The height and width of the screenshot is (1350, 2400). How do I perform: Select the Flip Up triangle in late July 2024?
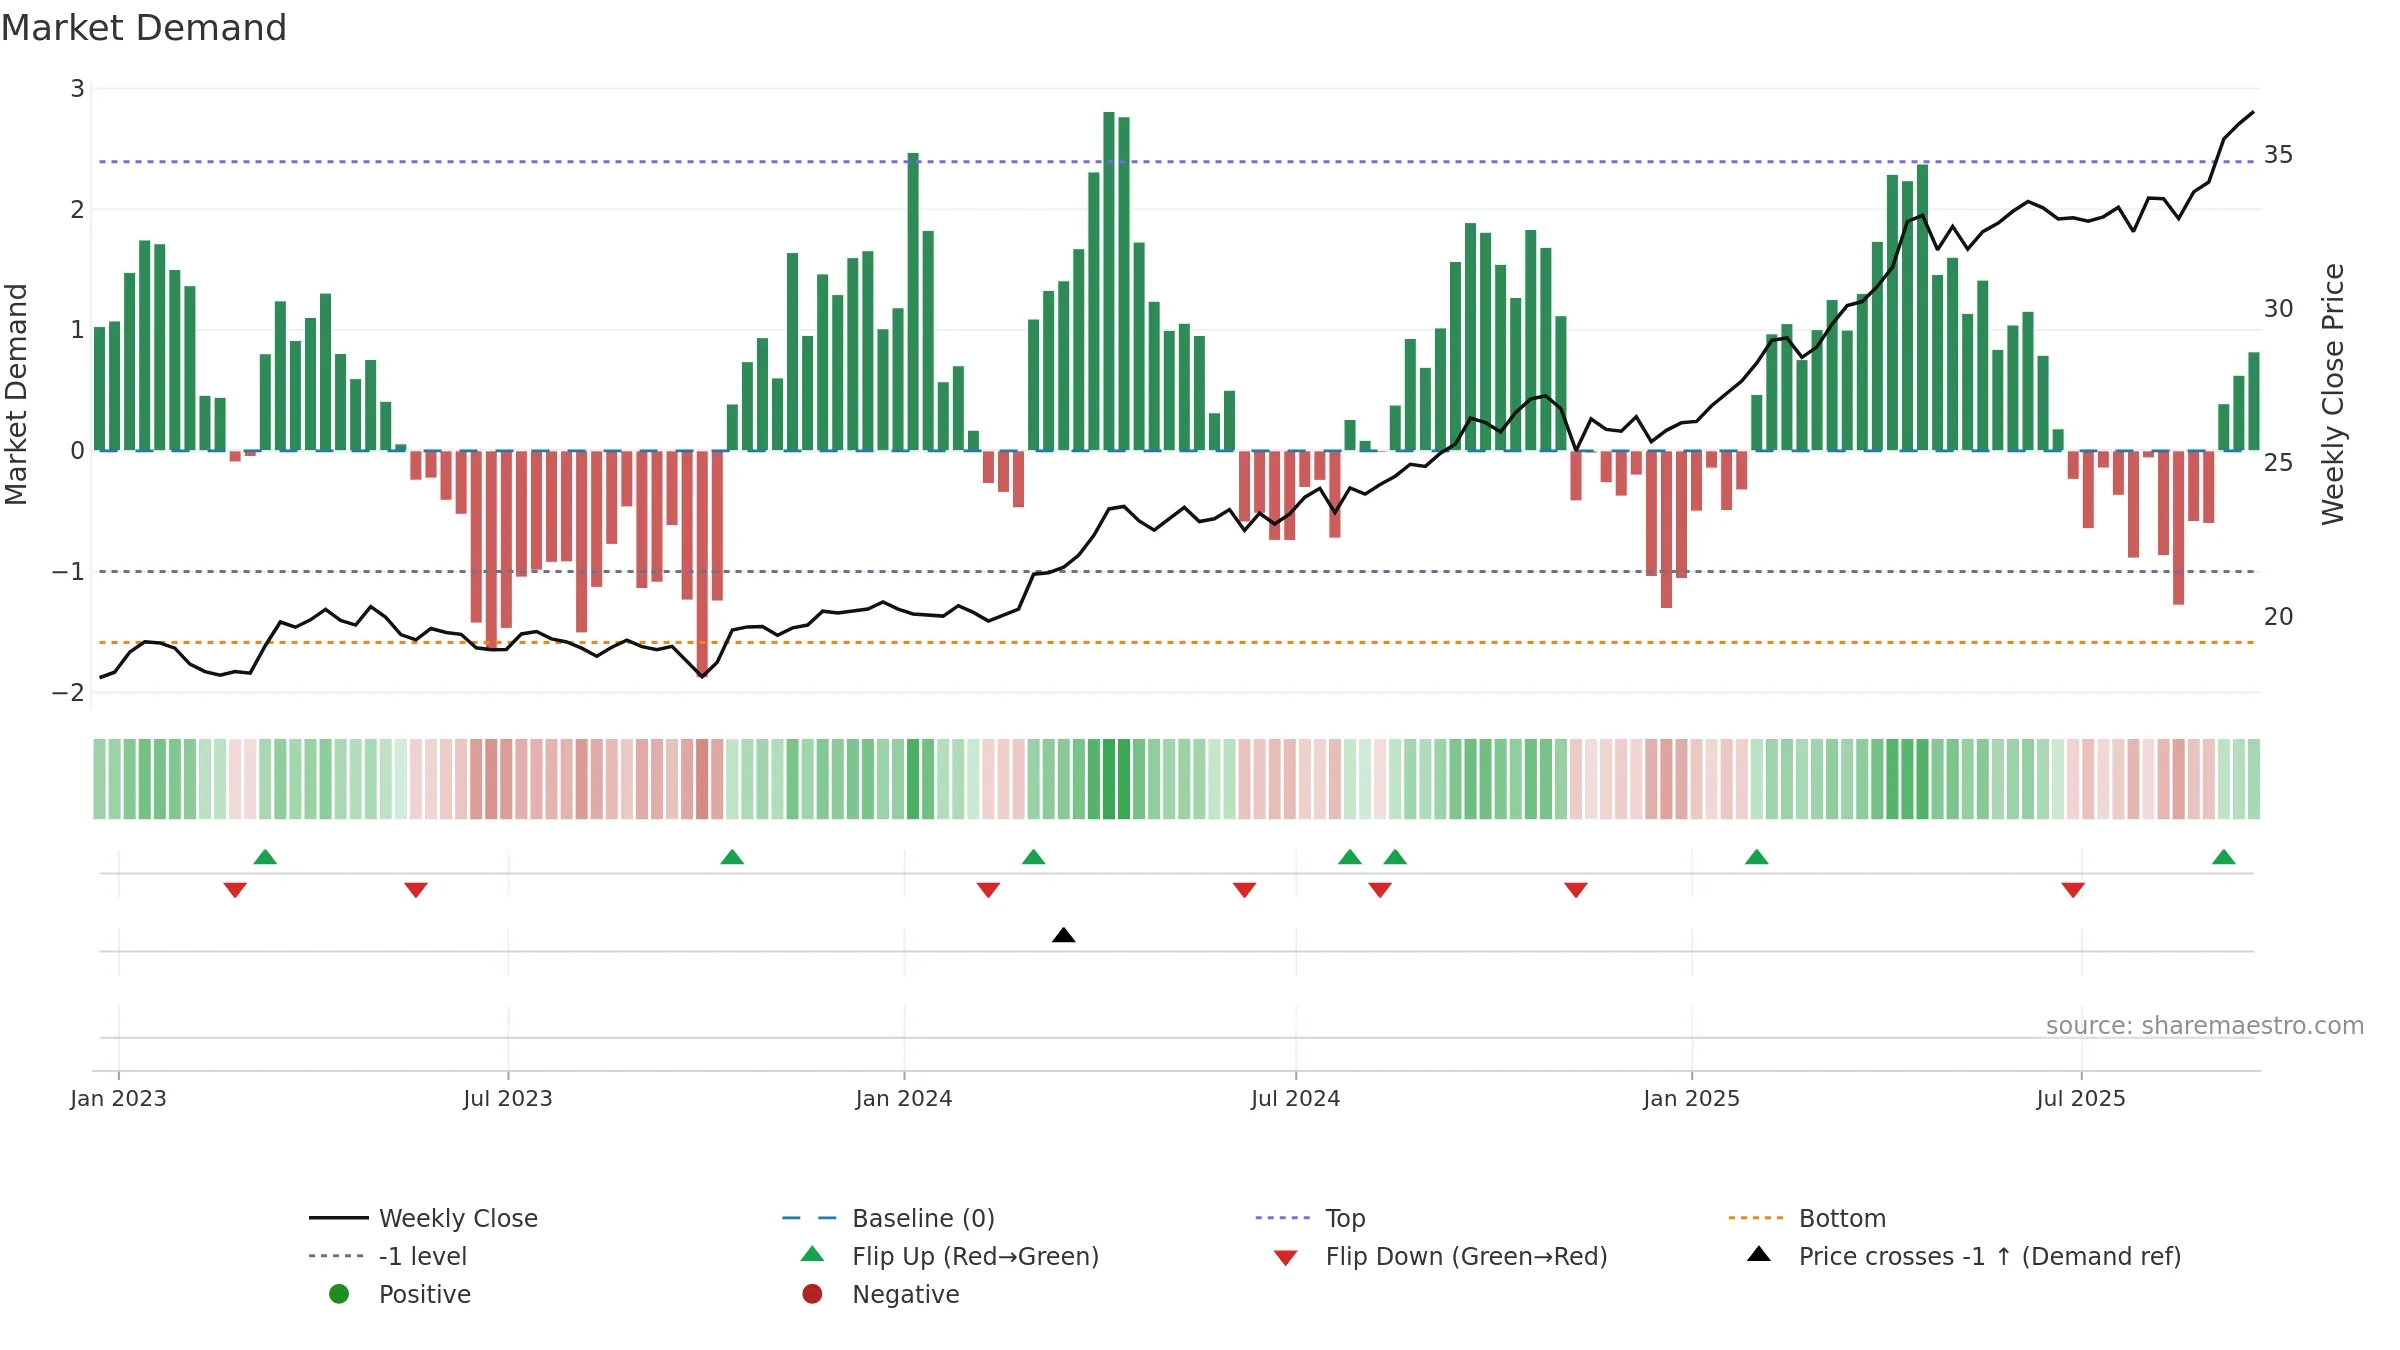[1350, 857]
